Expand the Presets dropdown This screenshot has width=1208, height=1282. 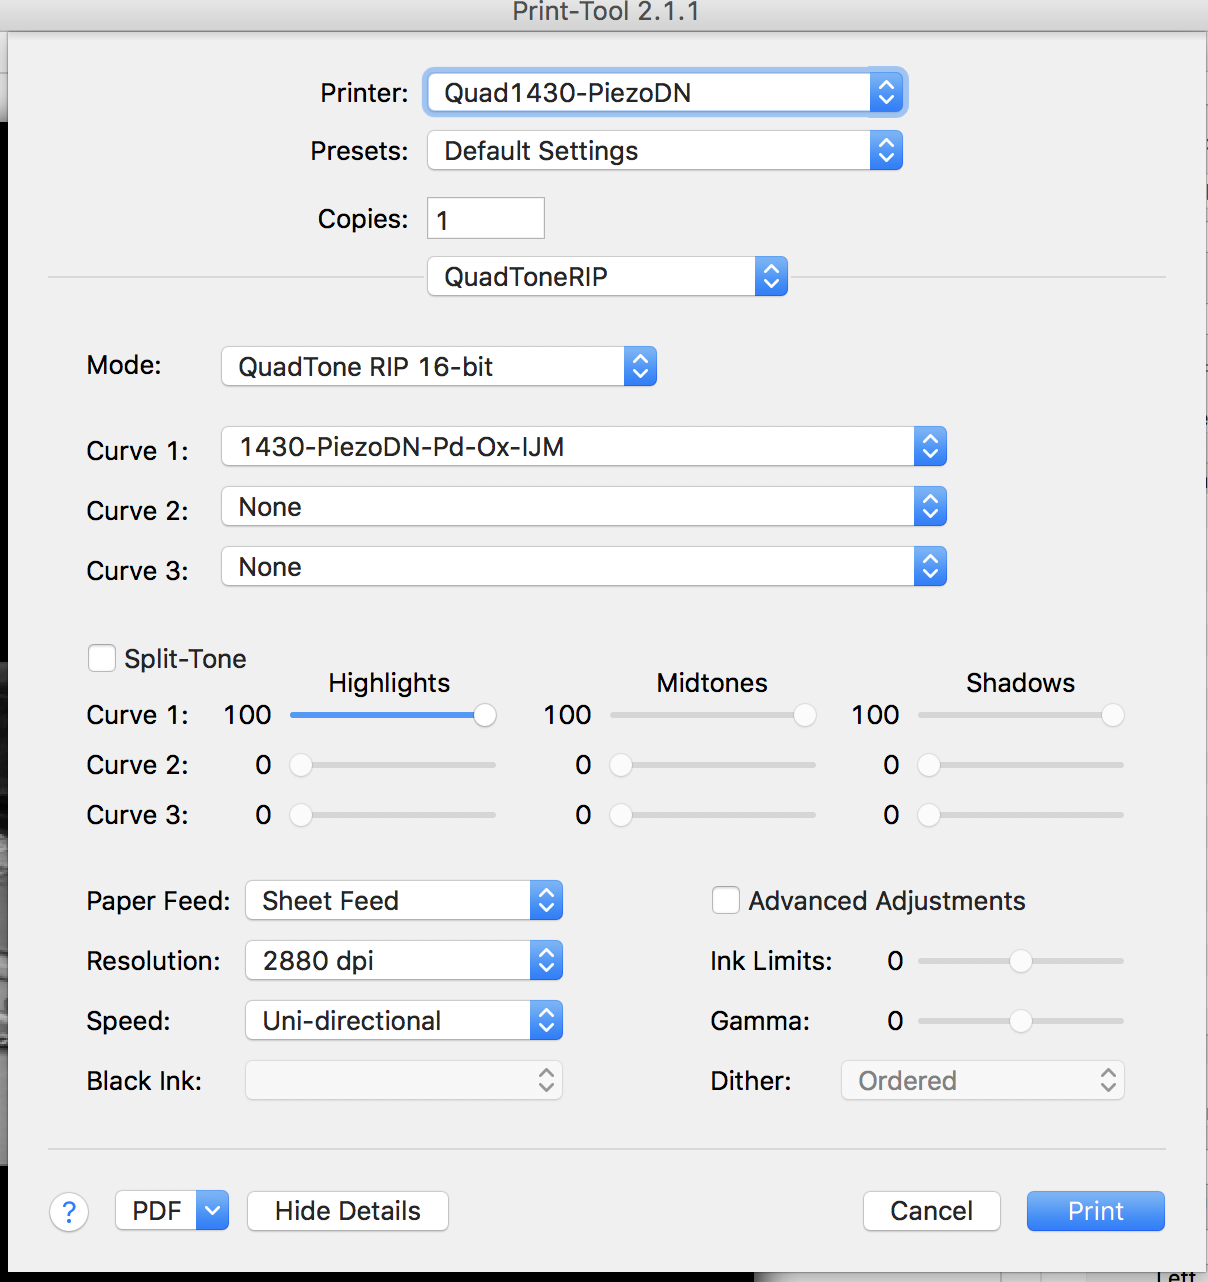(665, 151)
